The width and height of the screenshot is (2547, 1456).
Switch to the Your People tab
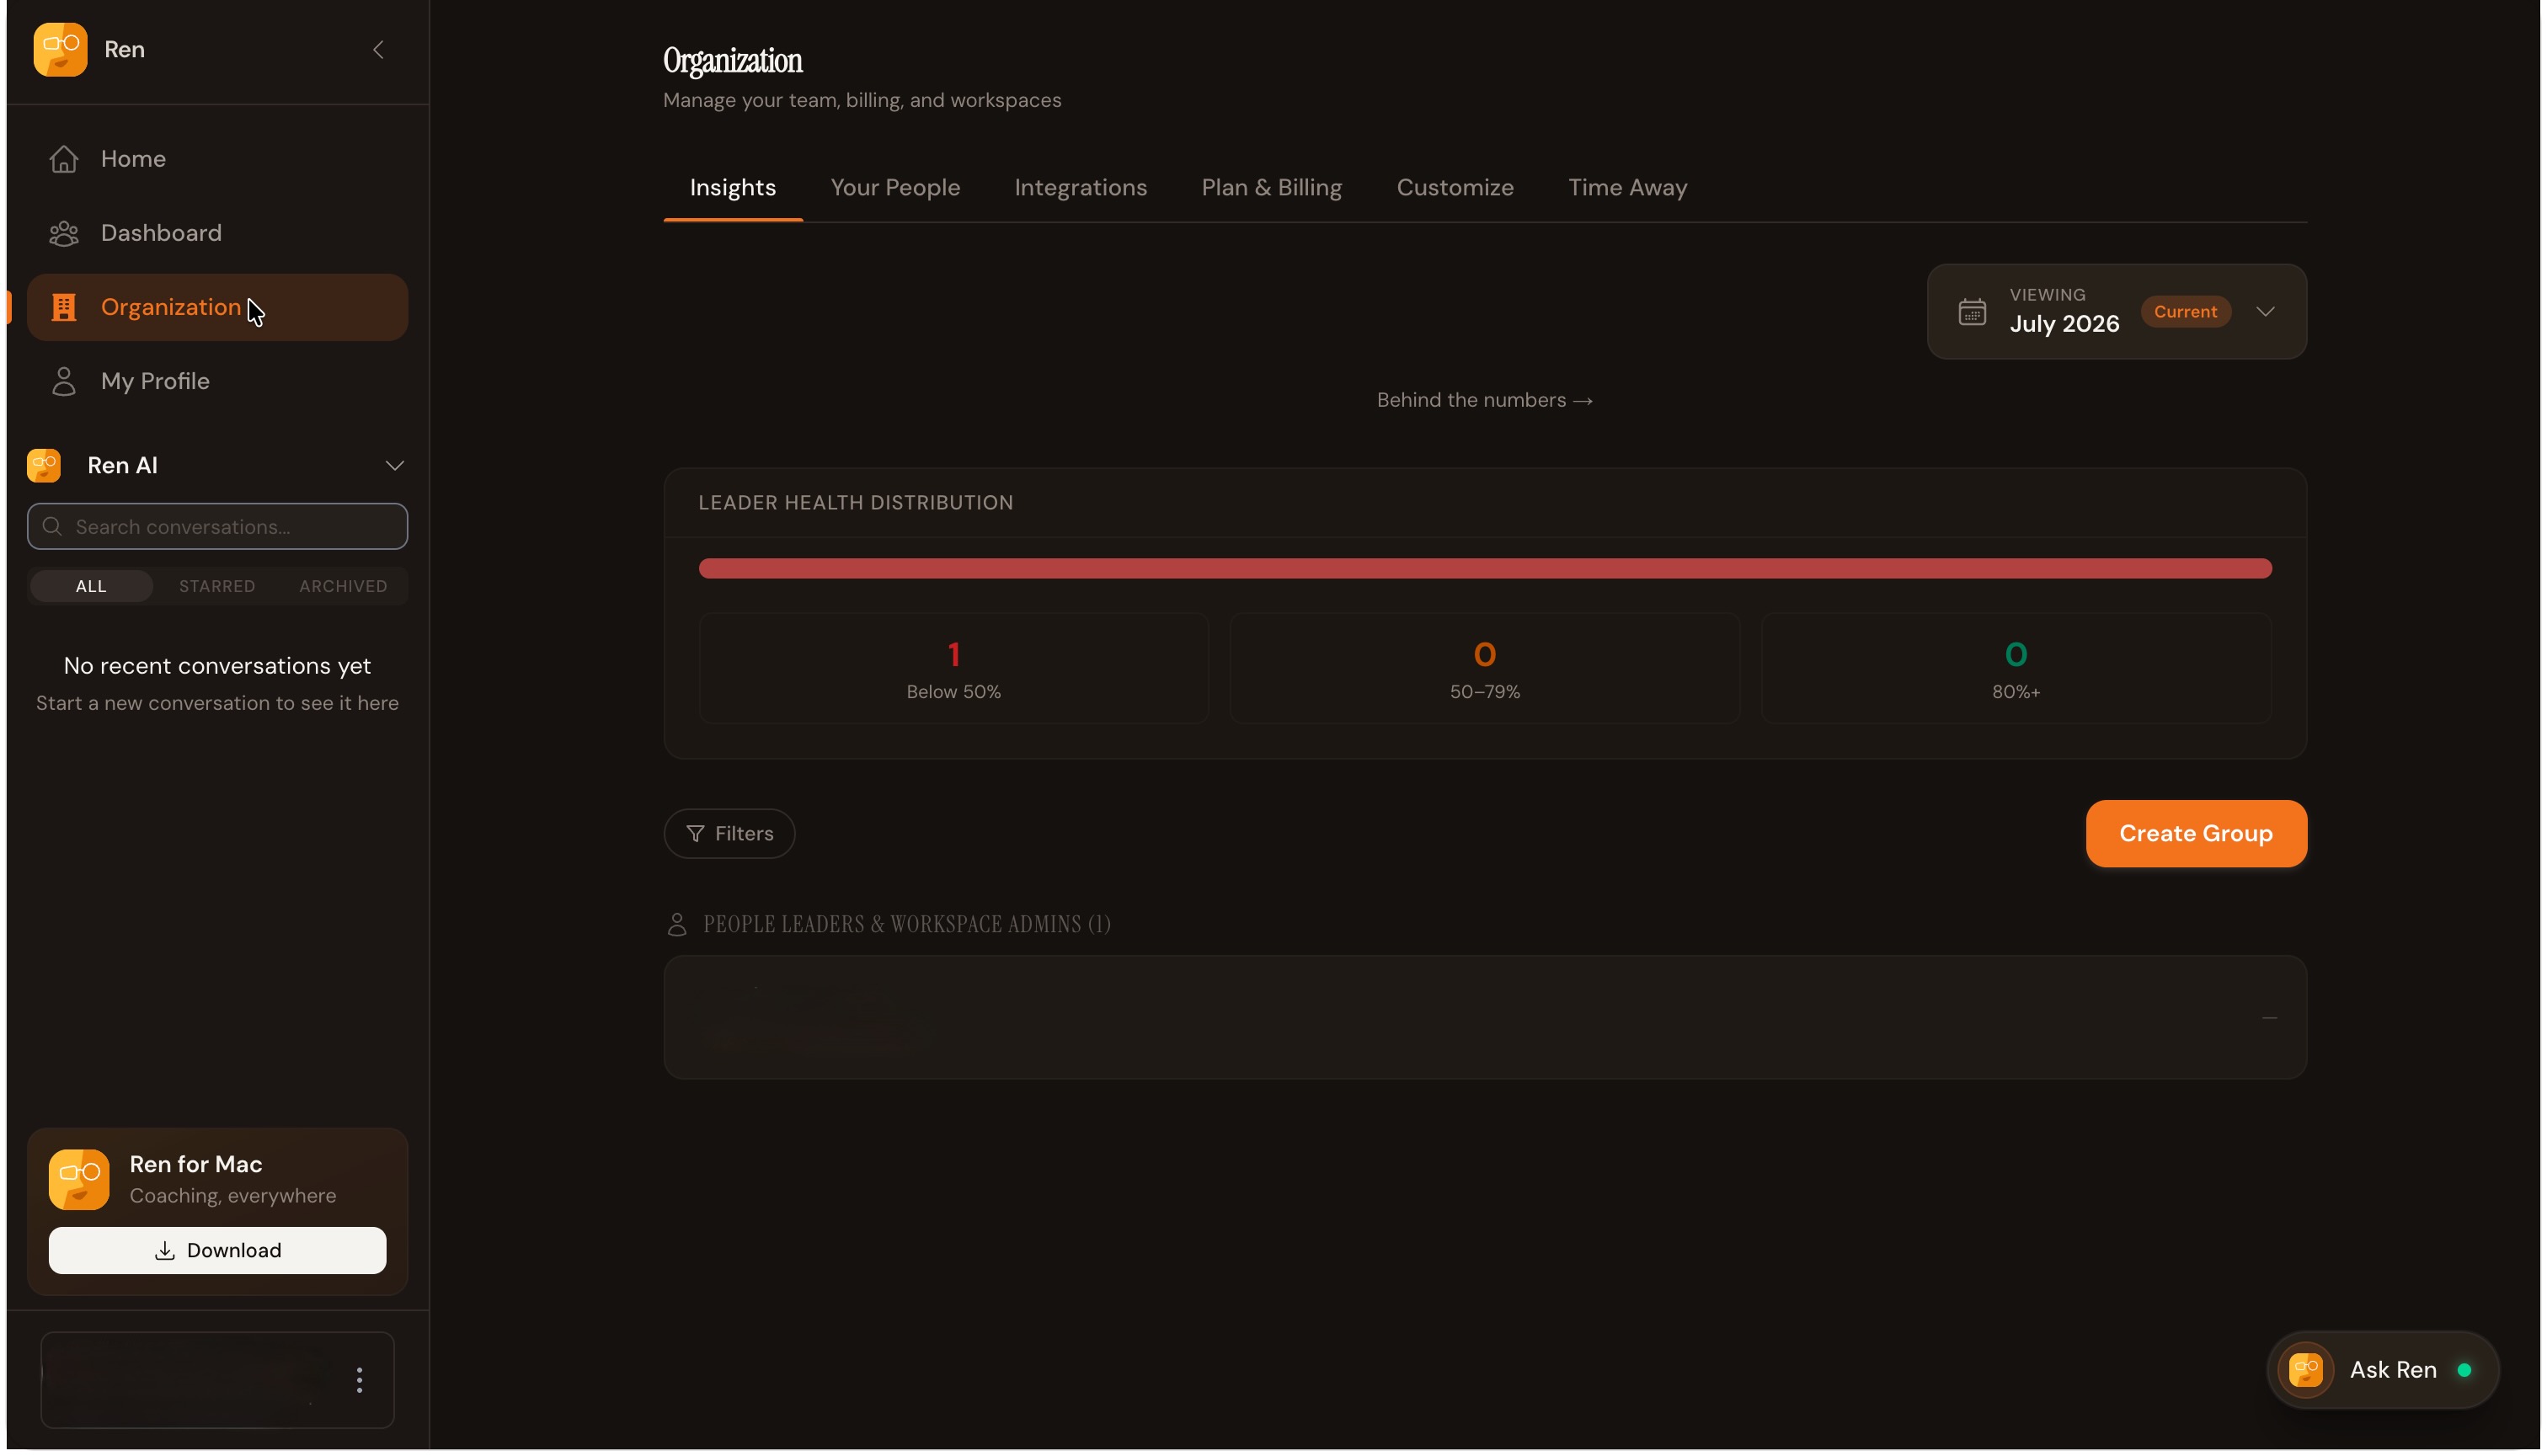click(x=896, y=188)
